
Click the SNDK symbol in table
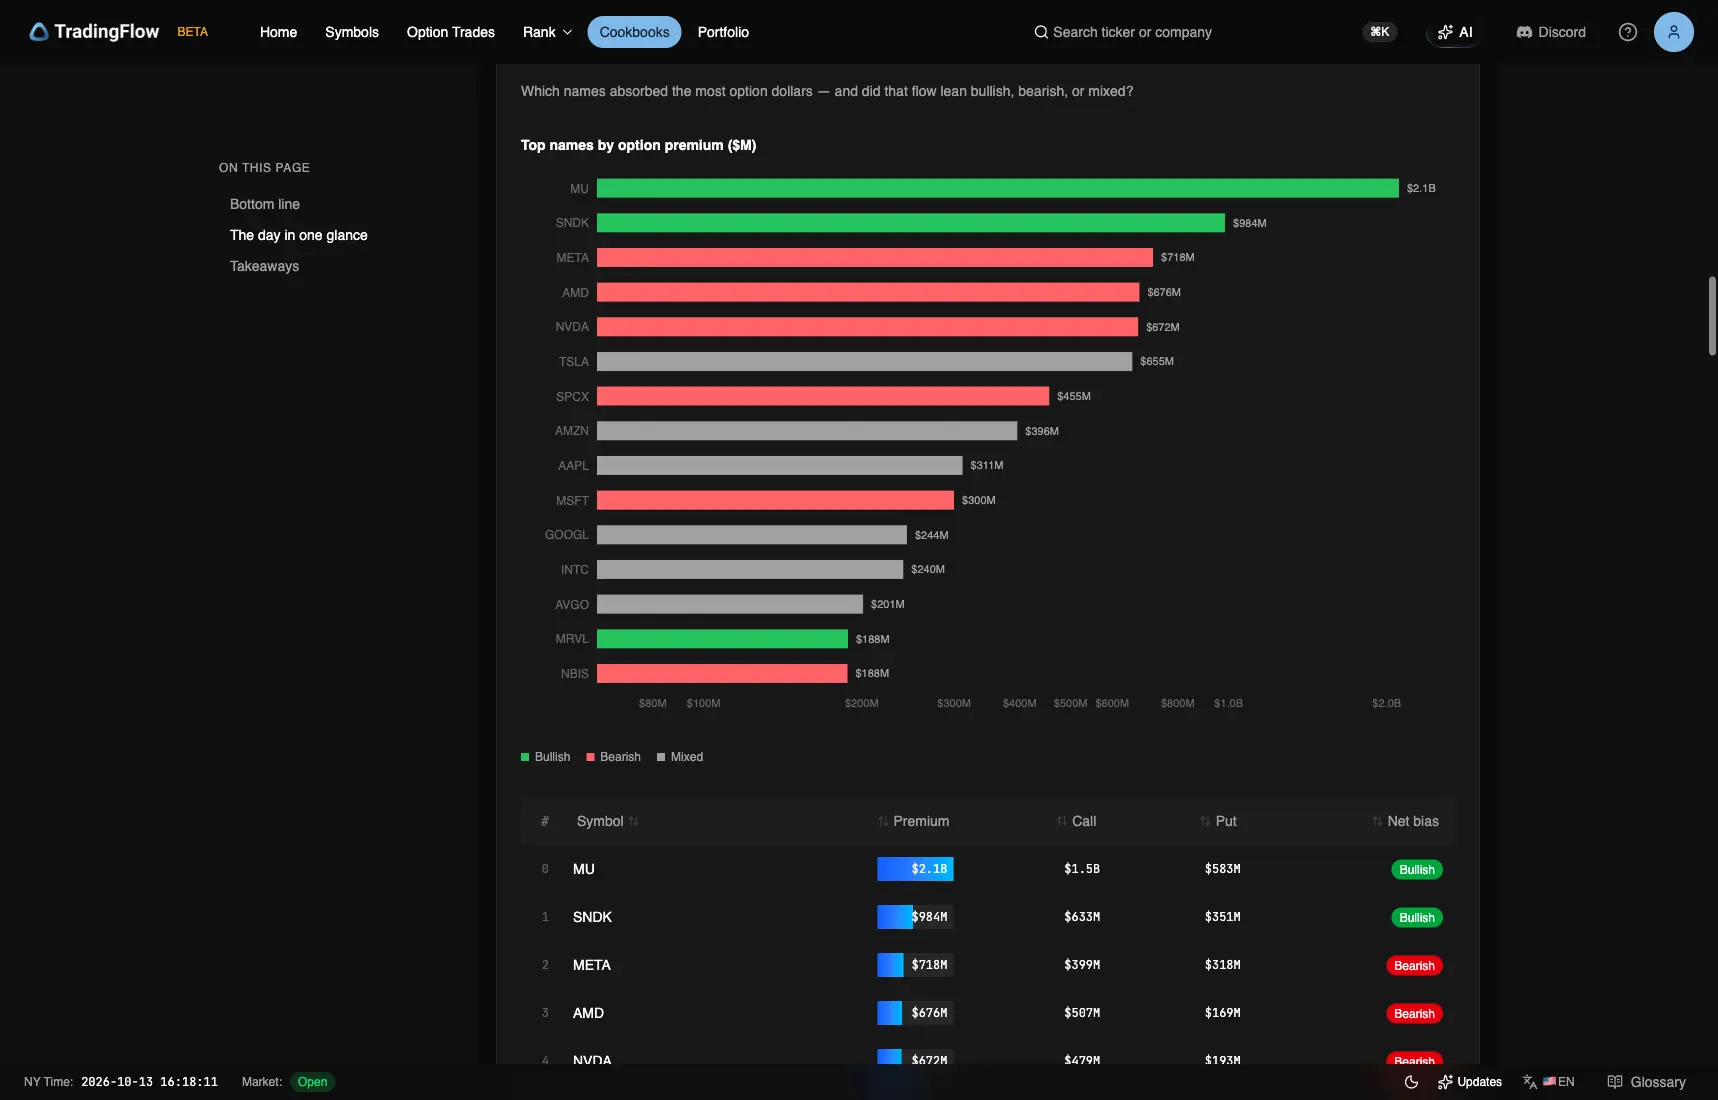click(x=592, y=917)
